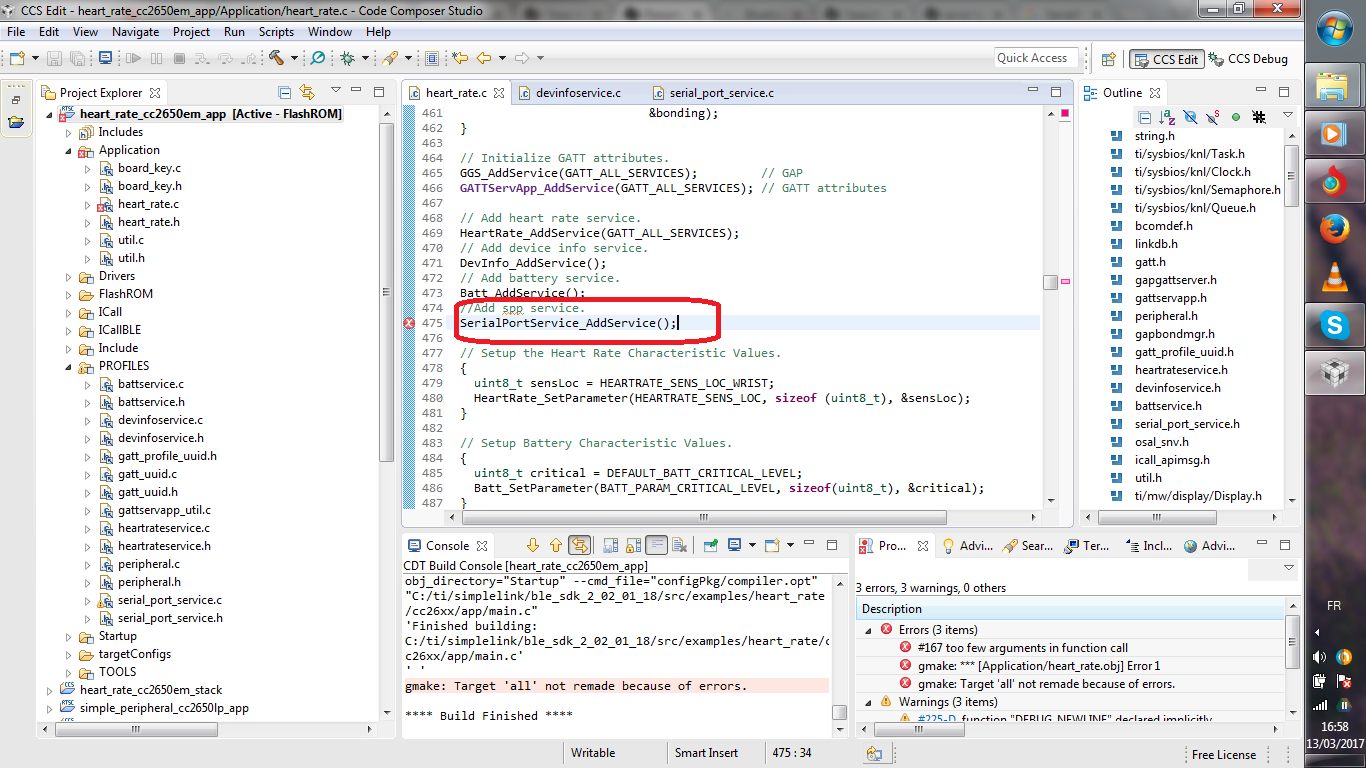Click the Save icon in main toolbar
This screenshot has width=1366, height=768.
(54, 58)
